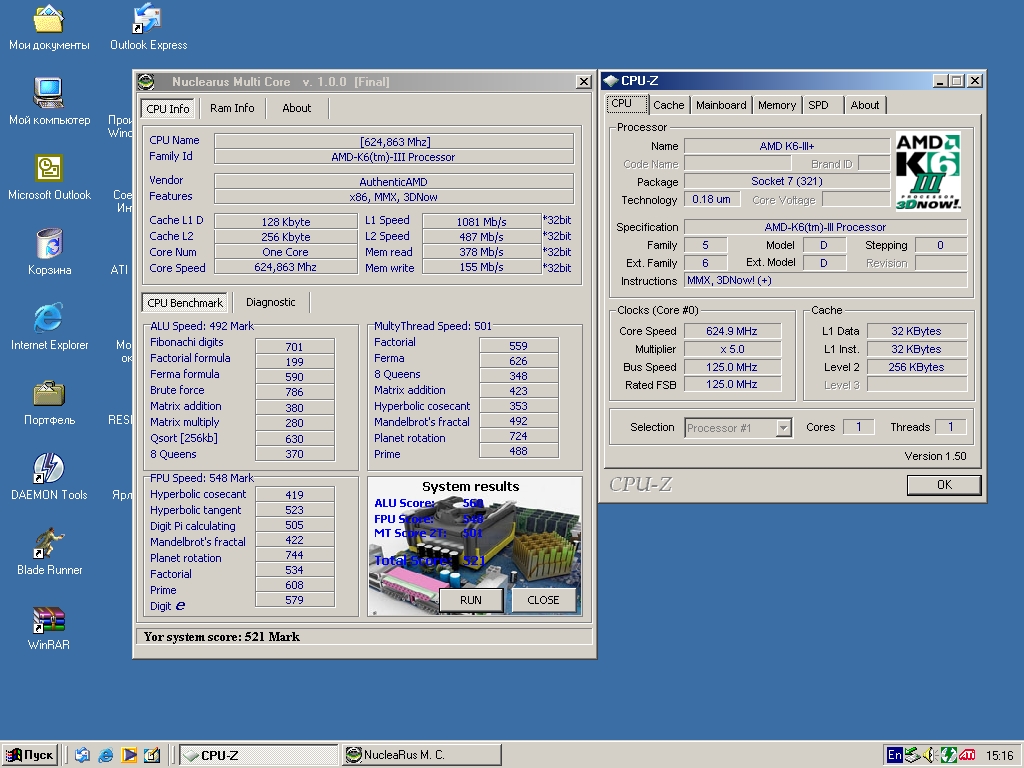Click OK in the CPU-Z window
This screenshot has height=768, width=1024.
[x=944, y=485]
